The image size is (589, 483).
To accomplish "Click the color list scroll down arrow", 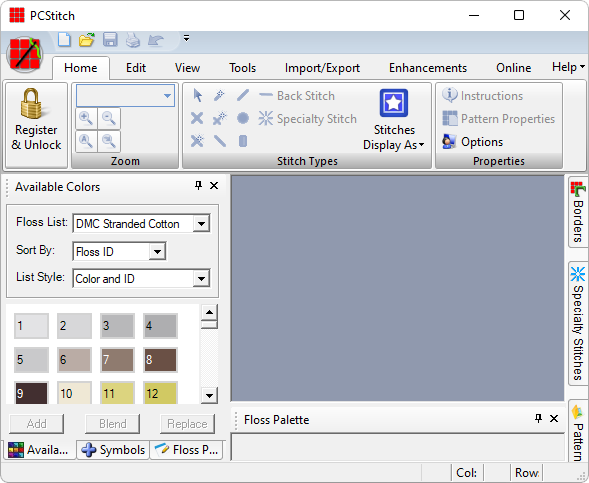I will coord(209,395).
